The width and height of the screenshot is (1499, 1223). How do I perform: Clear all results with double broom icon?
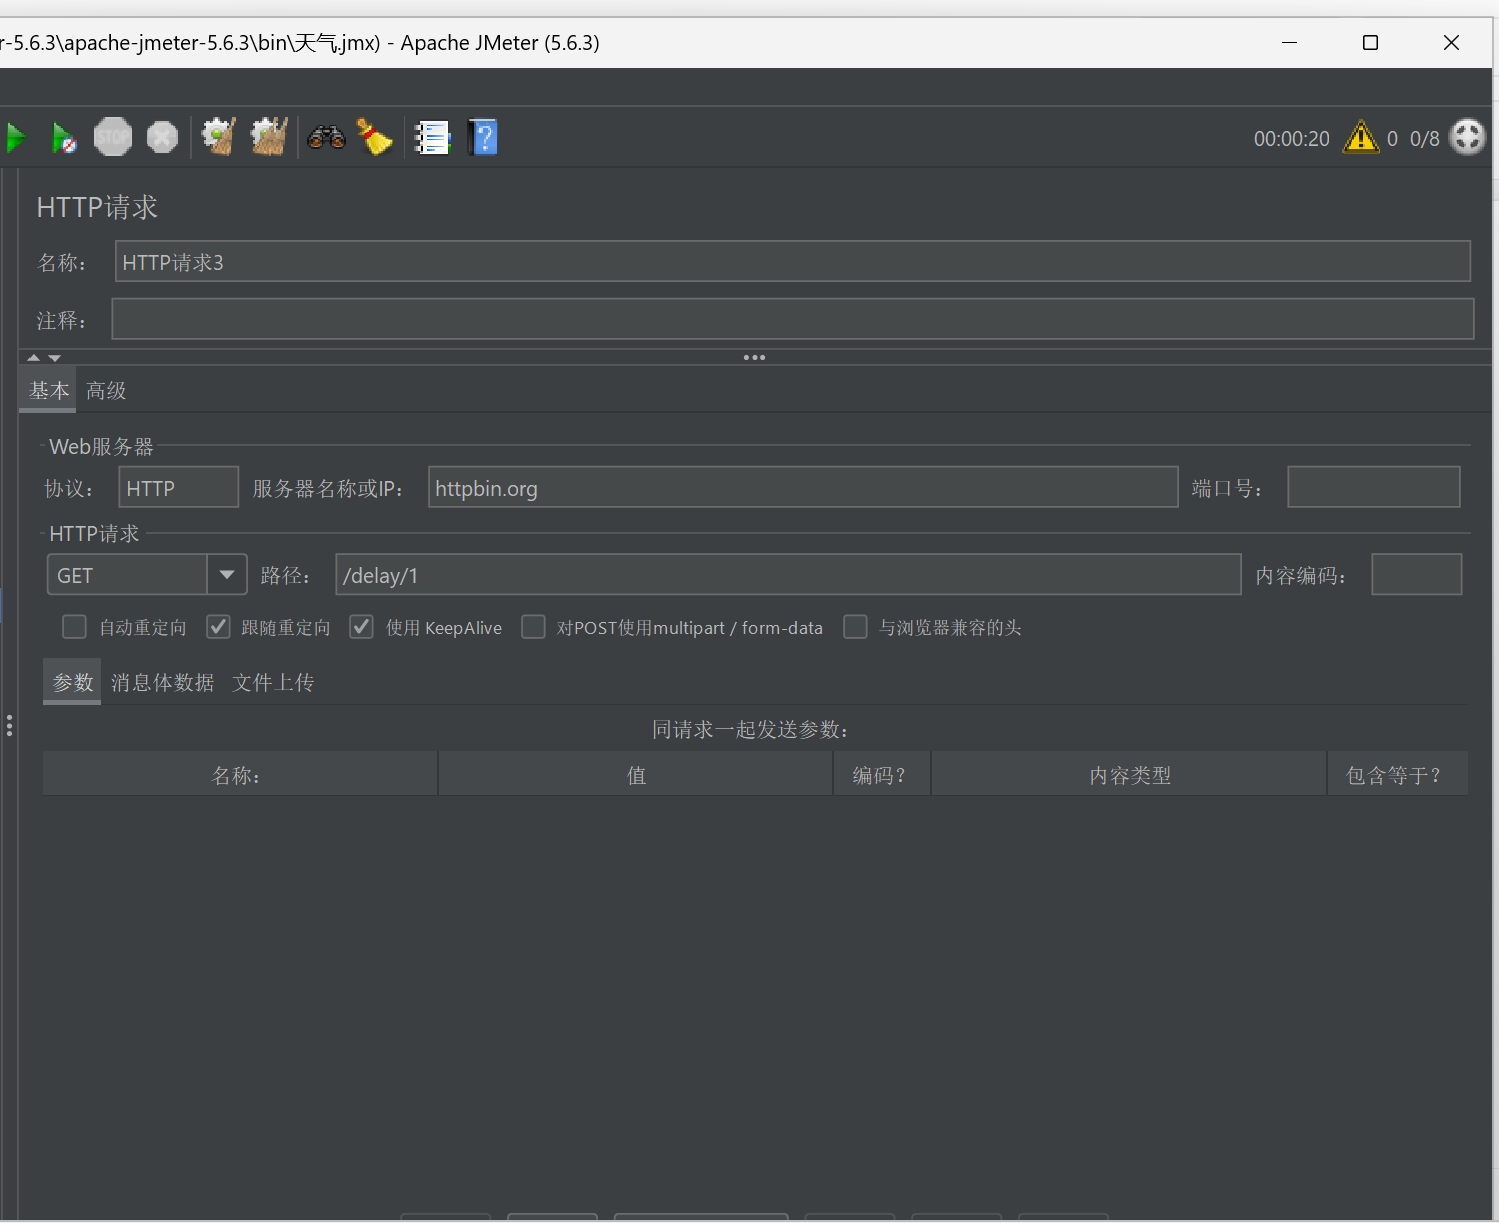coord(269,137)
